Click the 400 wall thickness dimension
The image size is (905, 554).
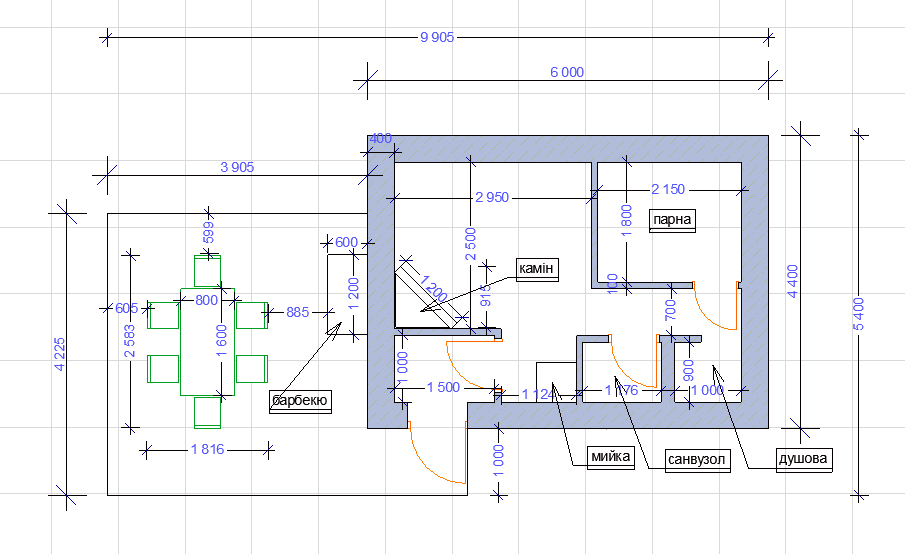(380, 138)
